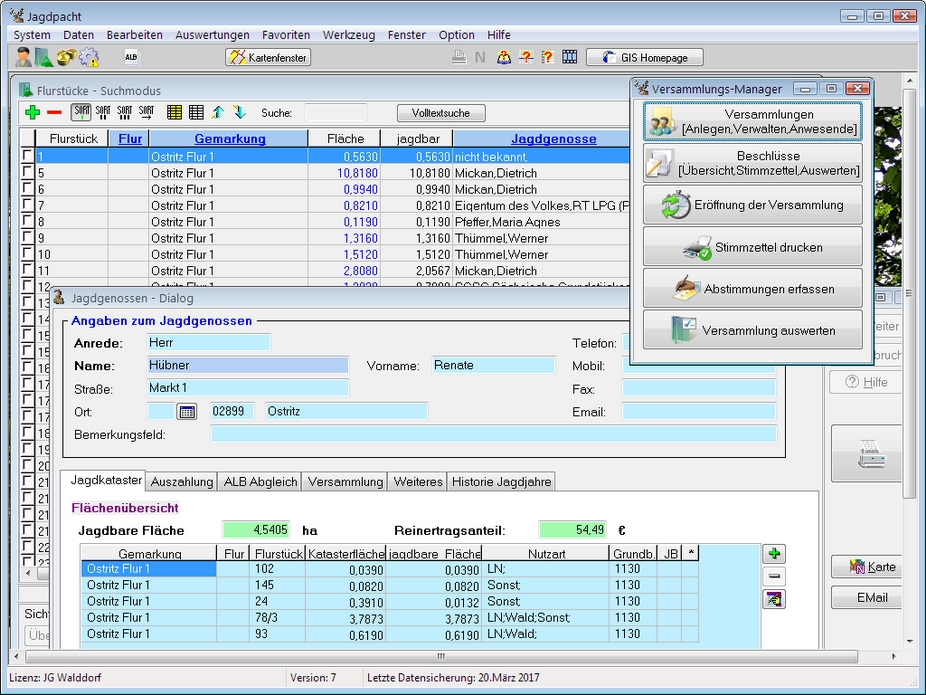Screen dimensions: 926x695
Task: Click the red minus delete icon in Flurstücke toolbar
Action: [54, 113]
